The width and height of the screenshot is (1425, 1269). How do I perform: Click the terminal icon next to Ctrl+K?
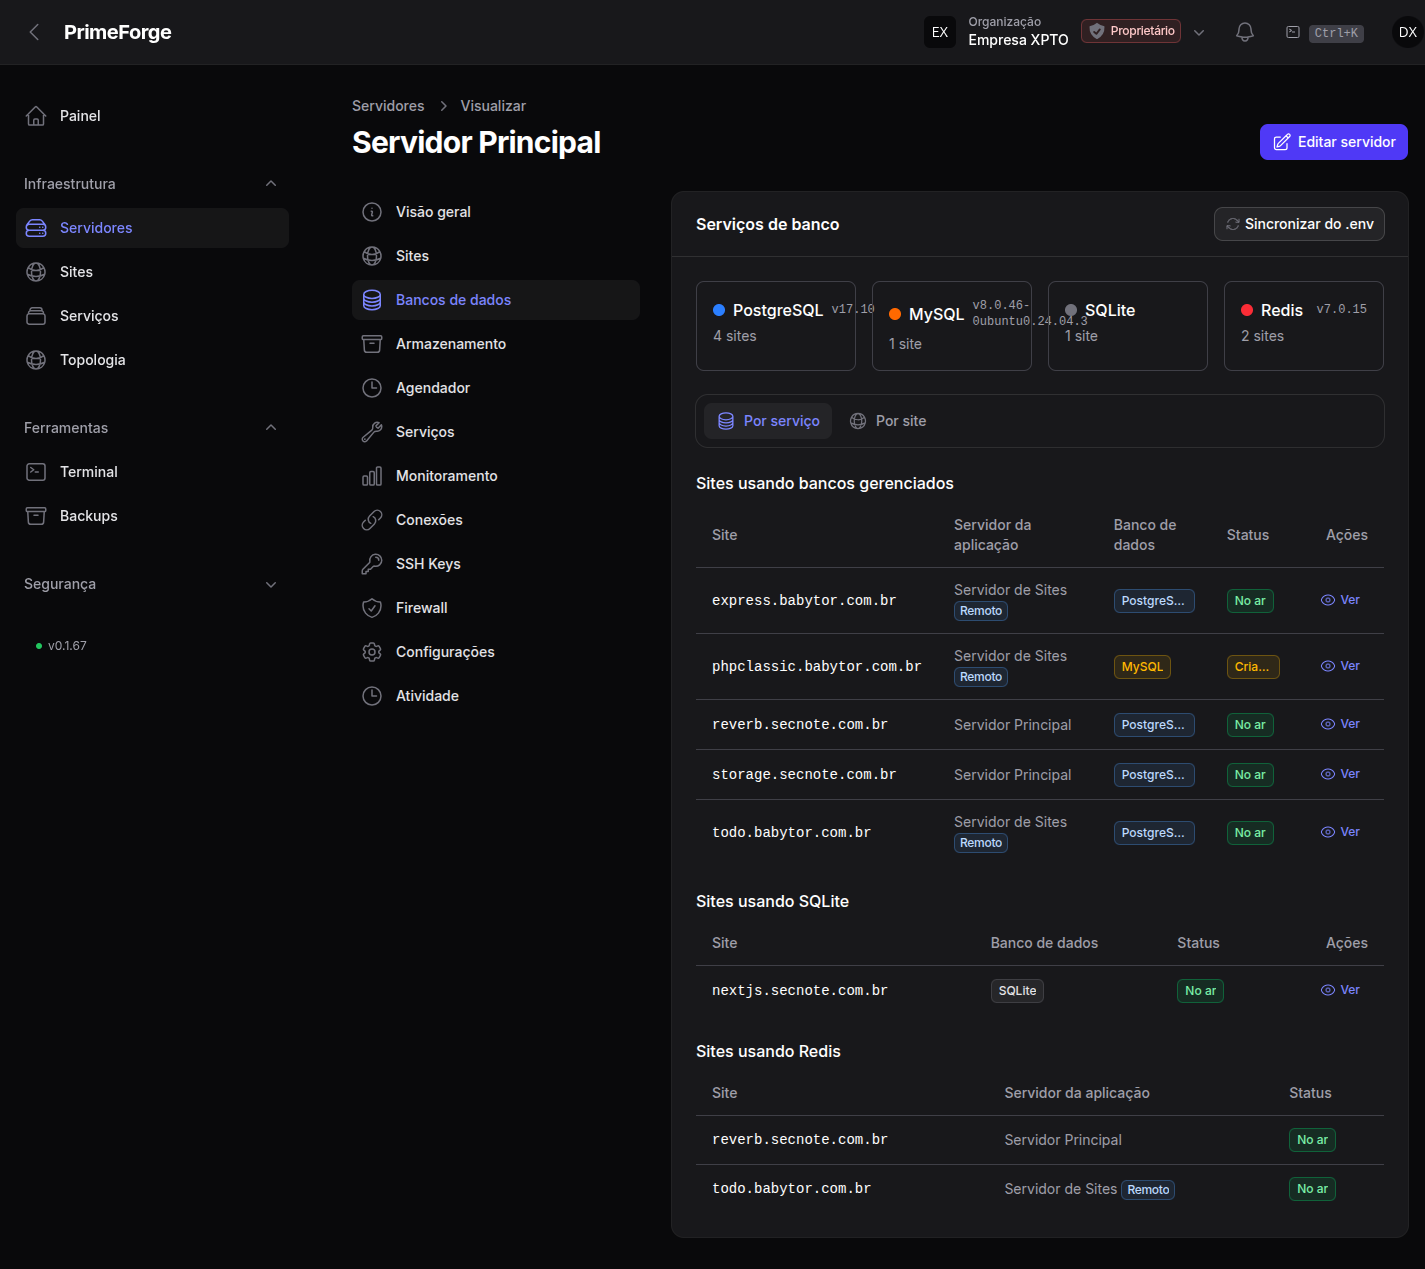[x=1293, y=32]
